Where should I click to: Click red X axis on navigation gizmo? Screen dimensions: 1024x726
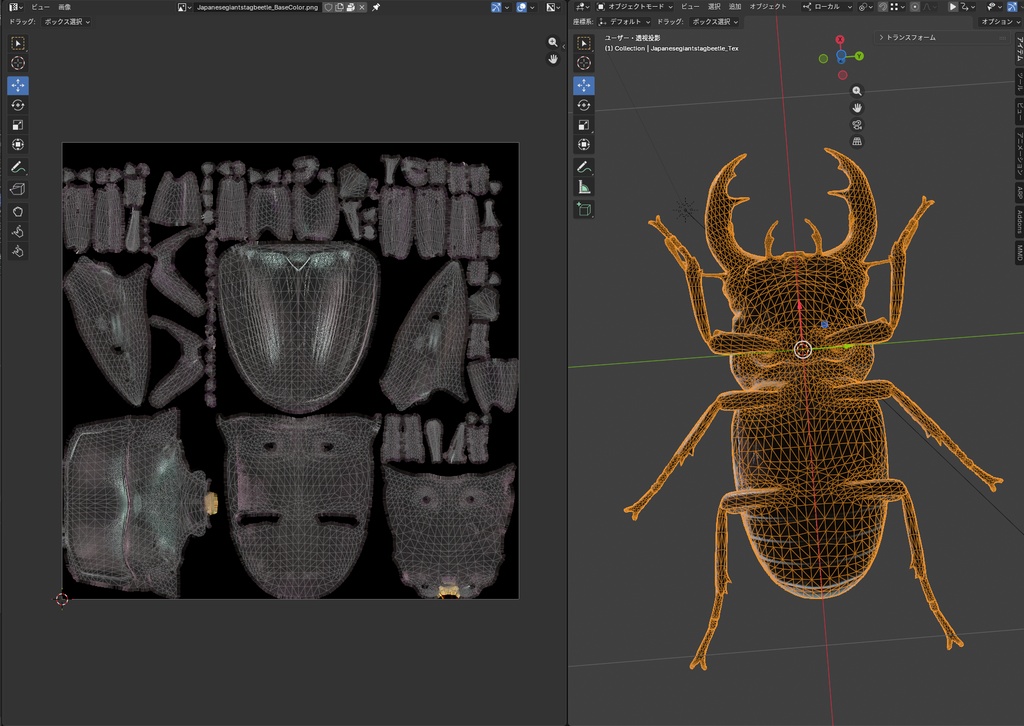point(840,40)
